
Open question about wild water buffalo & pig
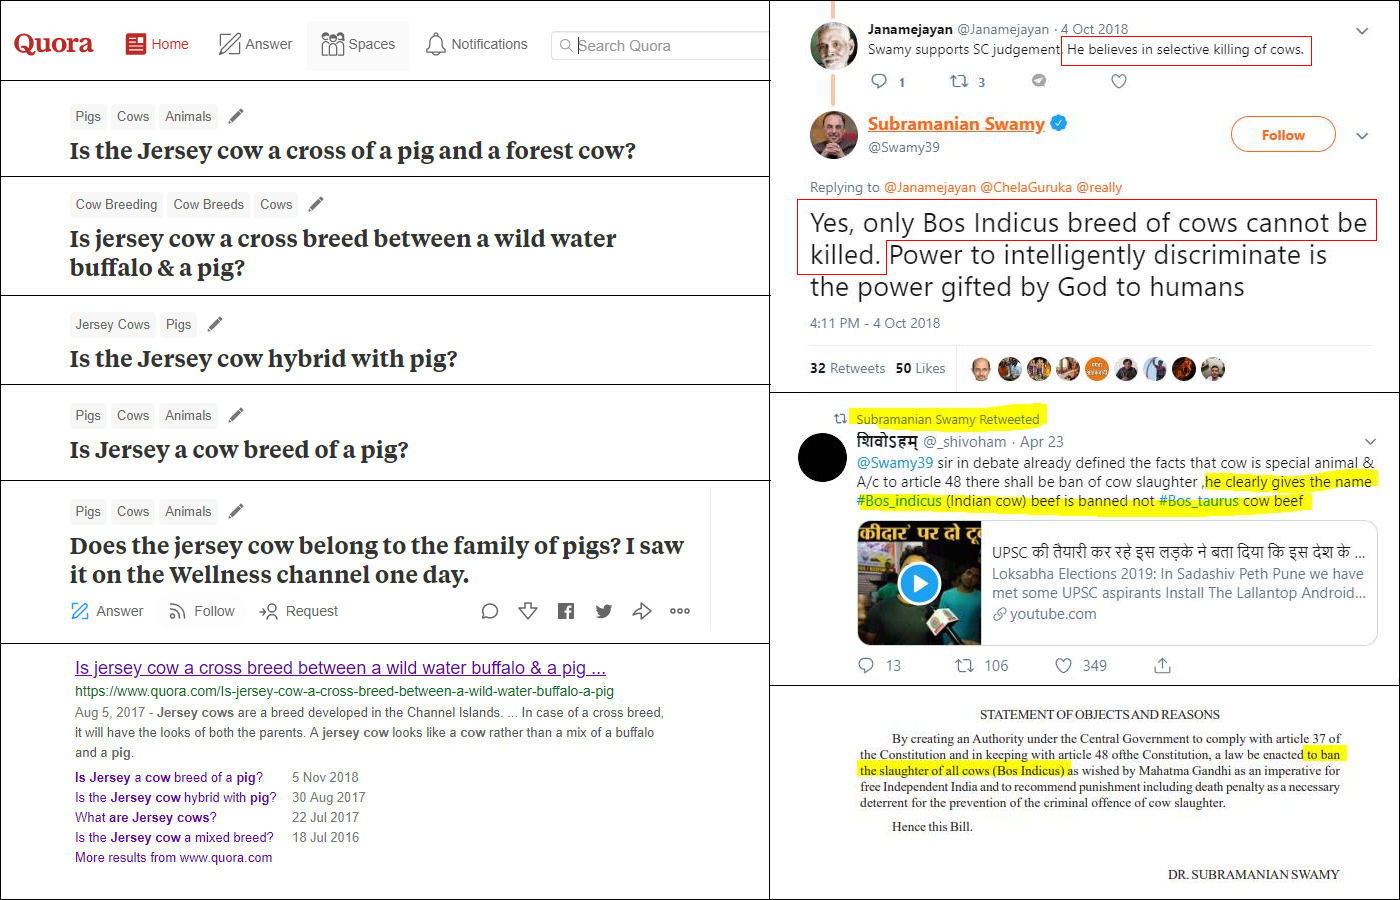pos(343,253)
